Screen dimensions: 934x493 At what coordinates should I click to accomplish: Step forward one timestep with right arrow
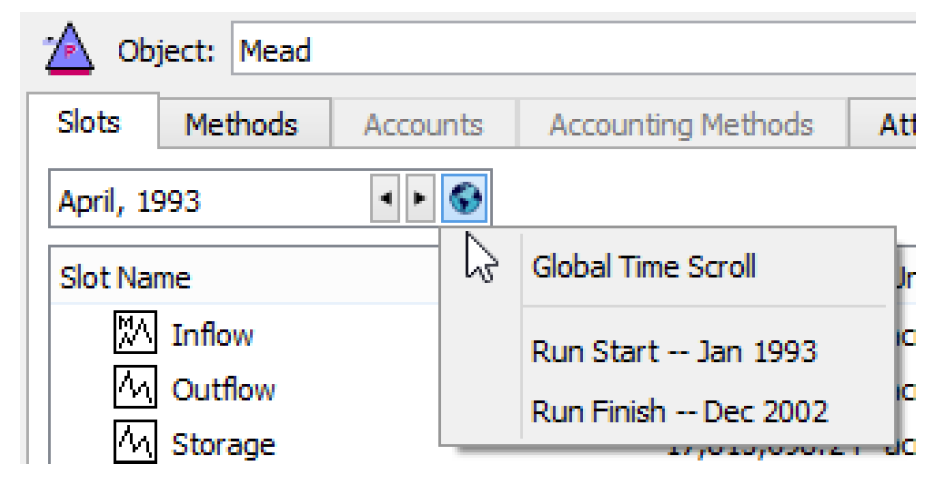coord(419,202)
